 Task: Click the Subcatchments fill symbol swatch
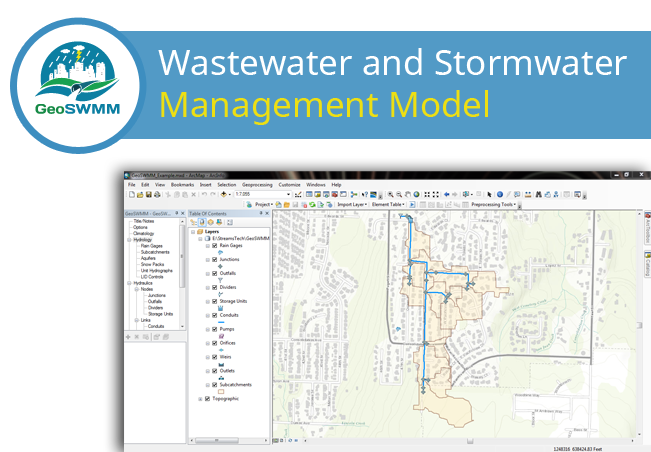pyautogui.click(x=221, y=391)
